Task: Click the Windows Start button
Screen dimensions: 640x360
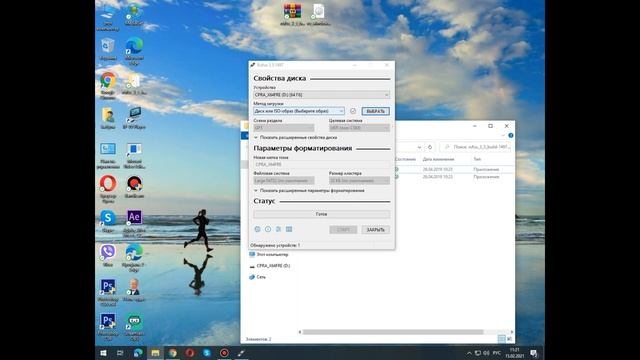Action: tap(103, 353)
